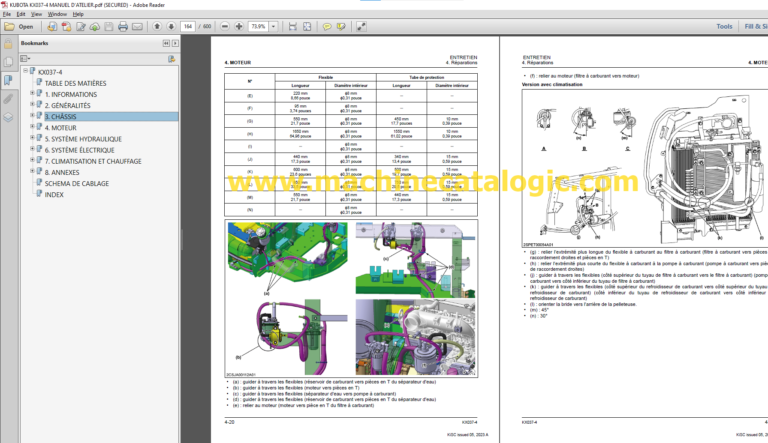This screenshot has height=443, width=768.
Task: Select 5. SYSTÈME HYDRAULIQUE bookmark
Action: 83,139
